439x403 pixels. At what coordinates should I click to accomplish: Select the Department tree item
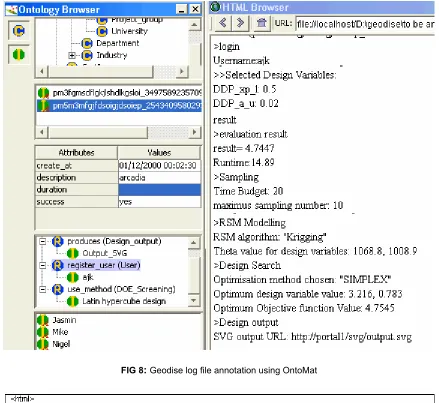coord(117,43)
